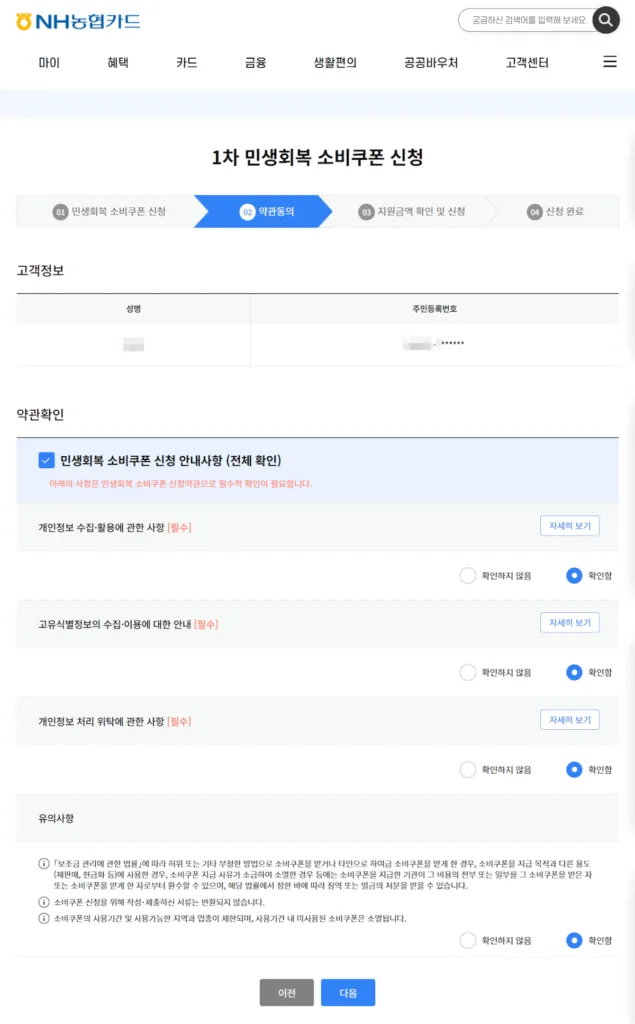Screen dimensions: 635x1024
Task: Click the 약관확인 heading
Action: tap(41, 415)
